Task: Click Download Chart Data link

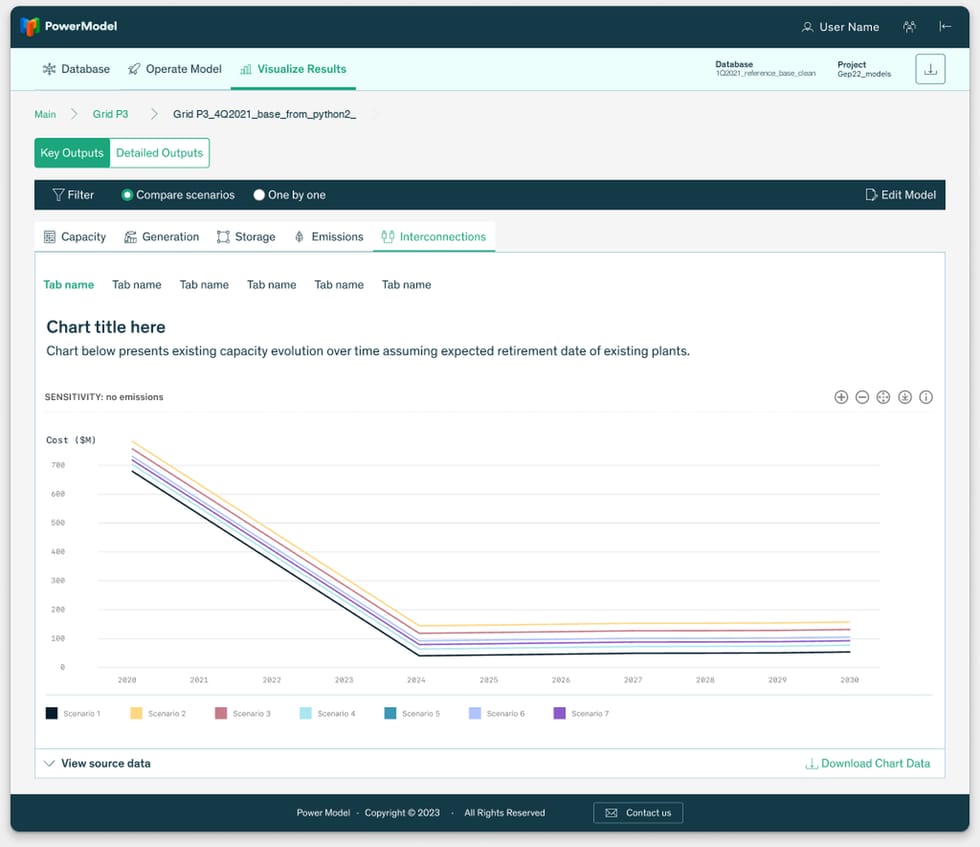Action: (x=868, y=763)
